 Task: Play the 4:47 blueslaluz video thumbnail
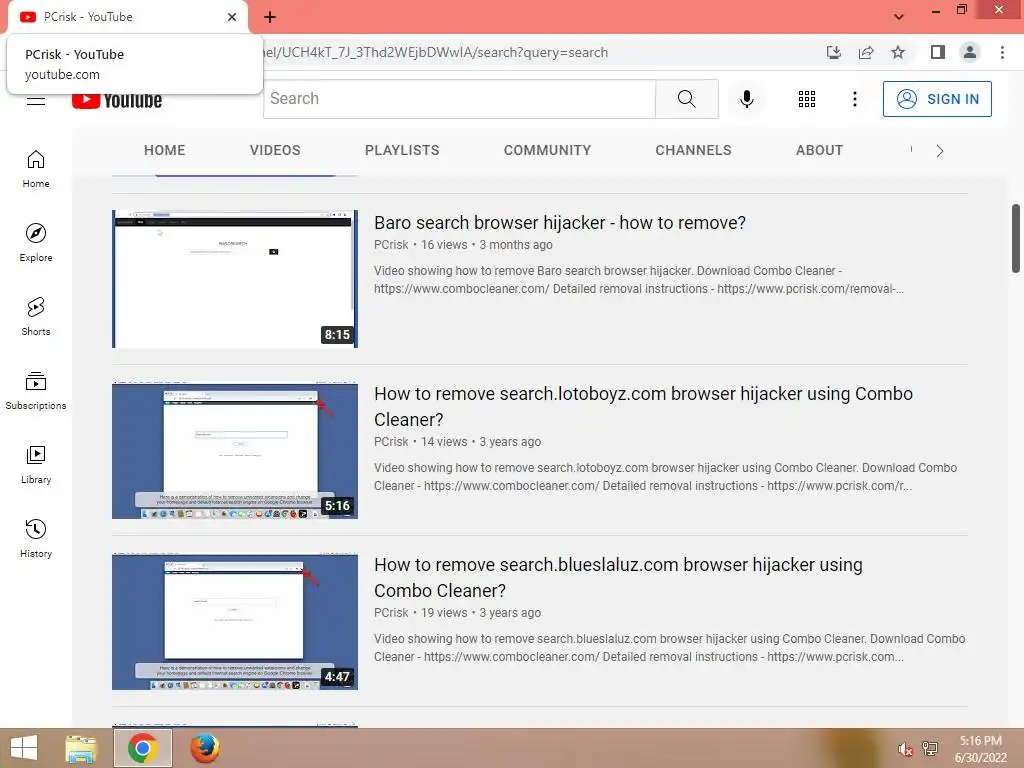click(x=235, y=622)
